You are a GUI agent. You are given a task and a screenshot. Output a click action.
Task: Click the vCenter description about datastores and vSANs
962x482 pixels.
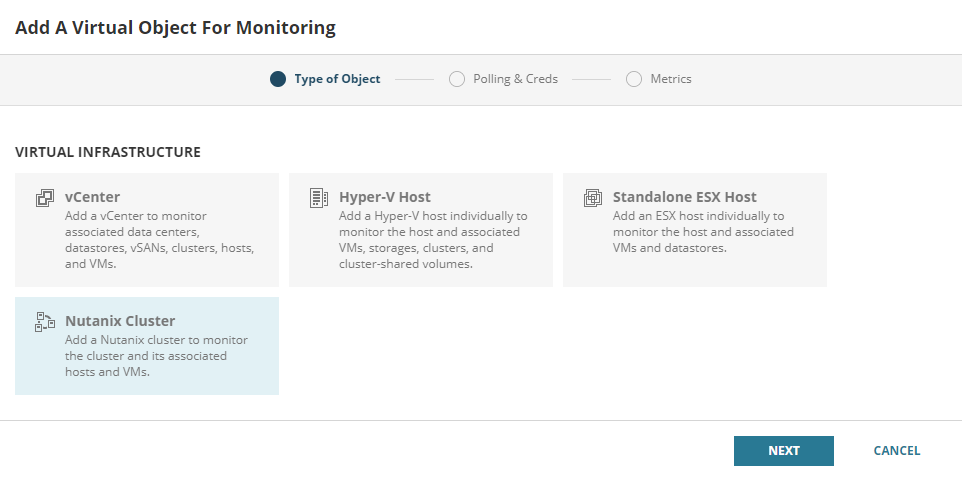point(159,240)
